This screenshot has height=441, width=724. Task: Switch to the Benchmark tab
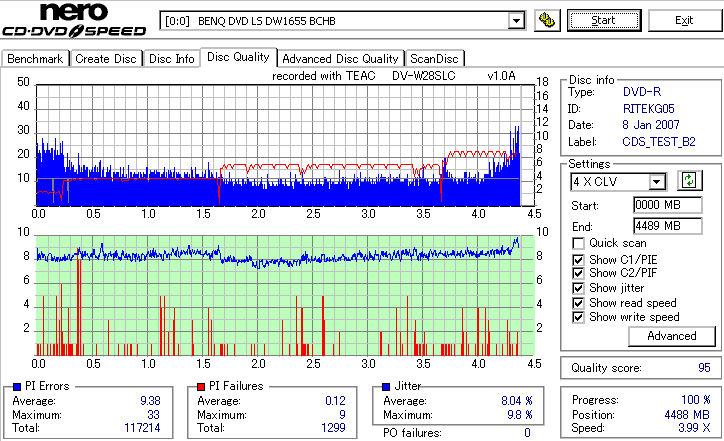coord(35,59)
